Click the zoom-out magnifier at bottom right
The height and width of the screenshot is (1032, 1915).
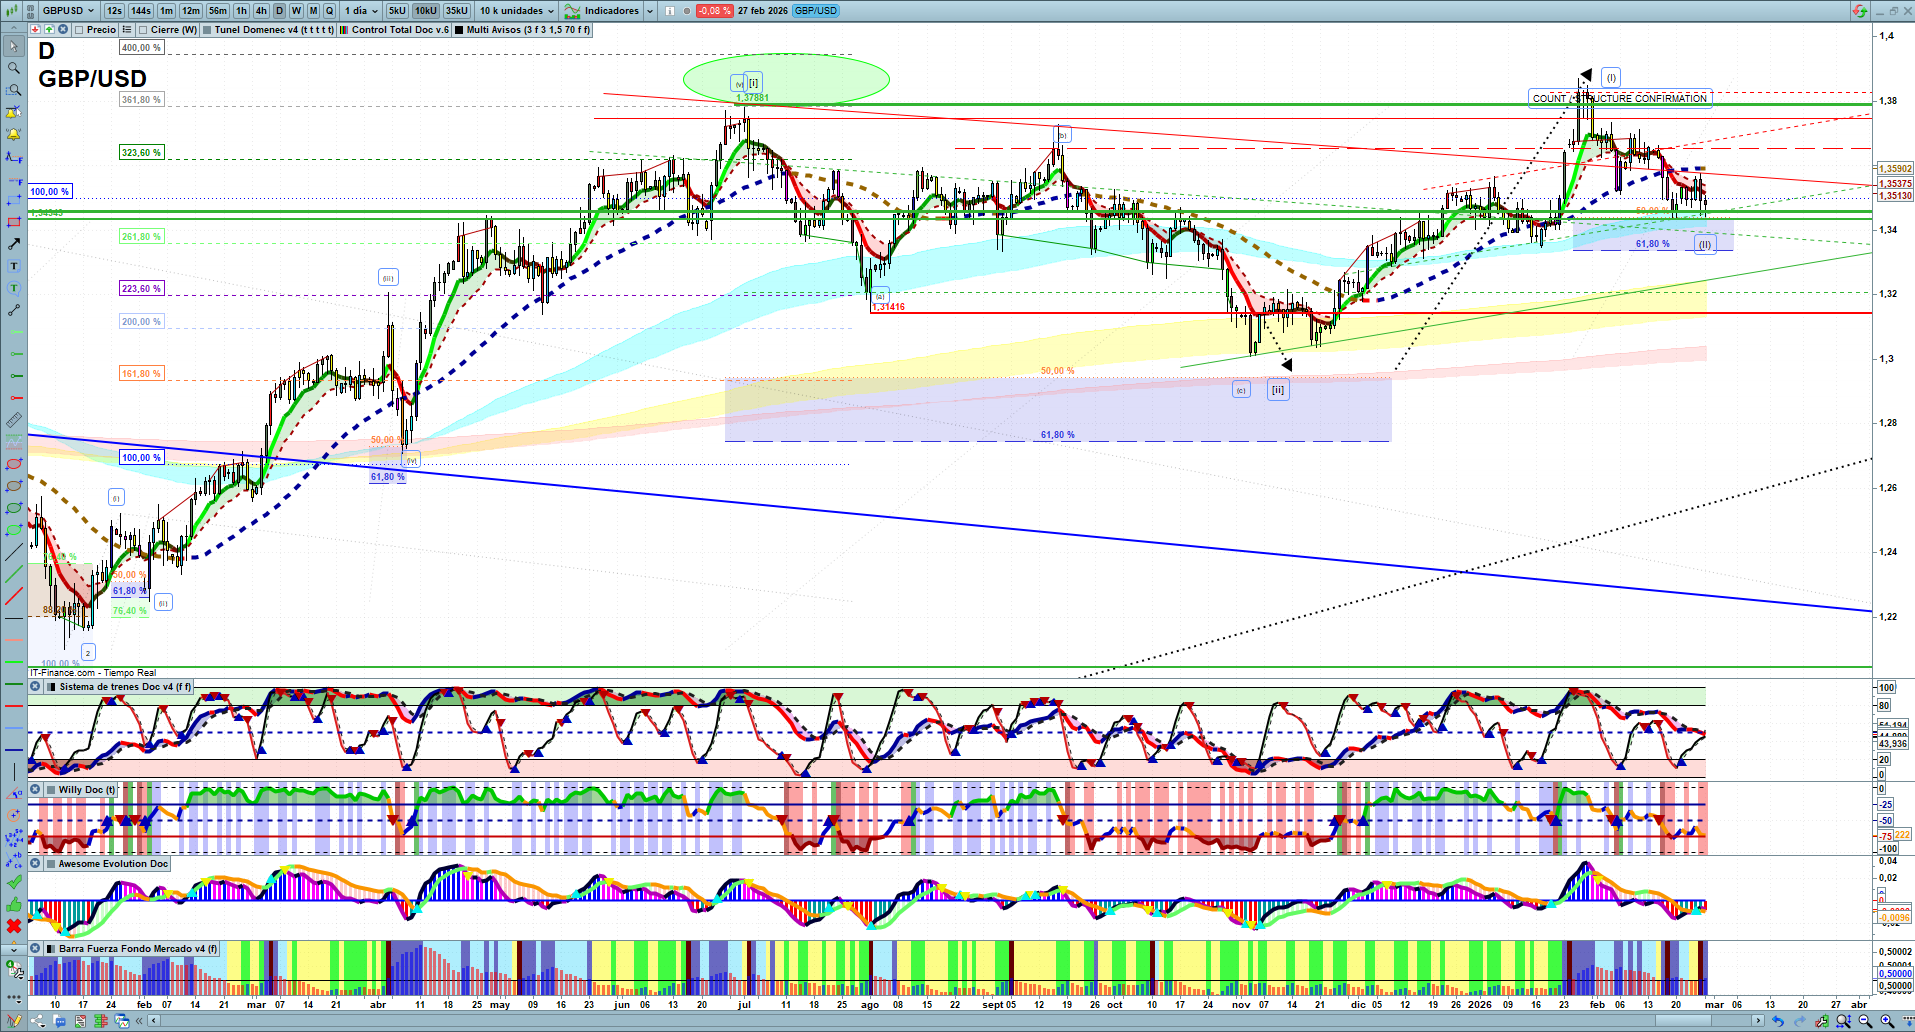1866,1021
